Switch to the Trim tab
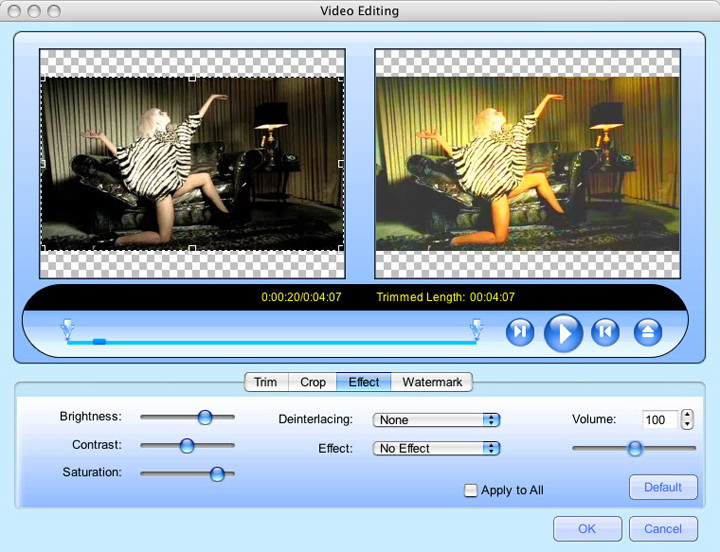The width and height of the screenshot is (720, 552). (x=265, y=382)
